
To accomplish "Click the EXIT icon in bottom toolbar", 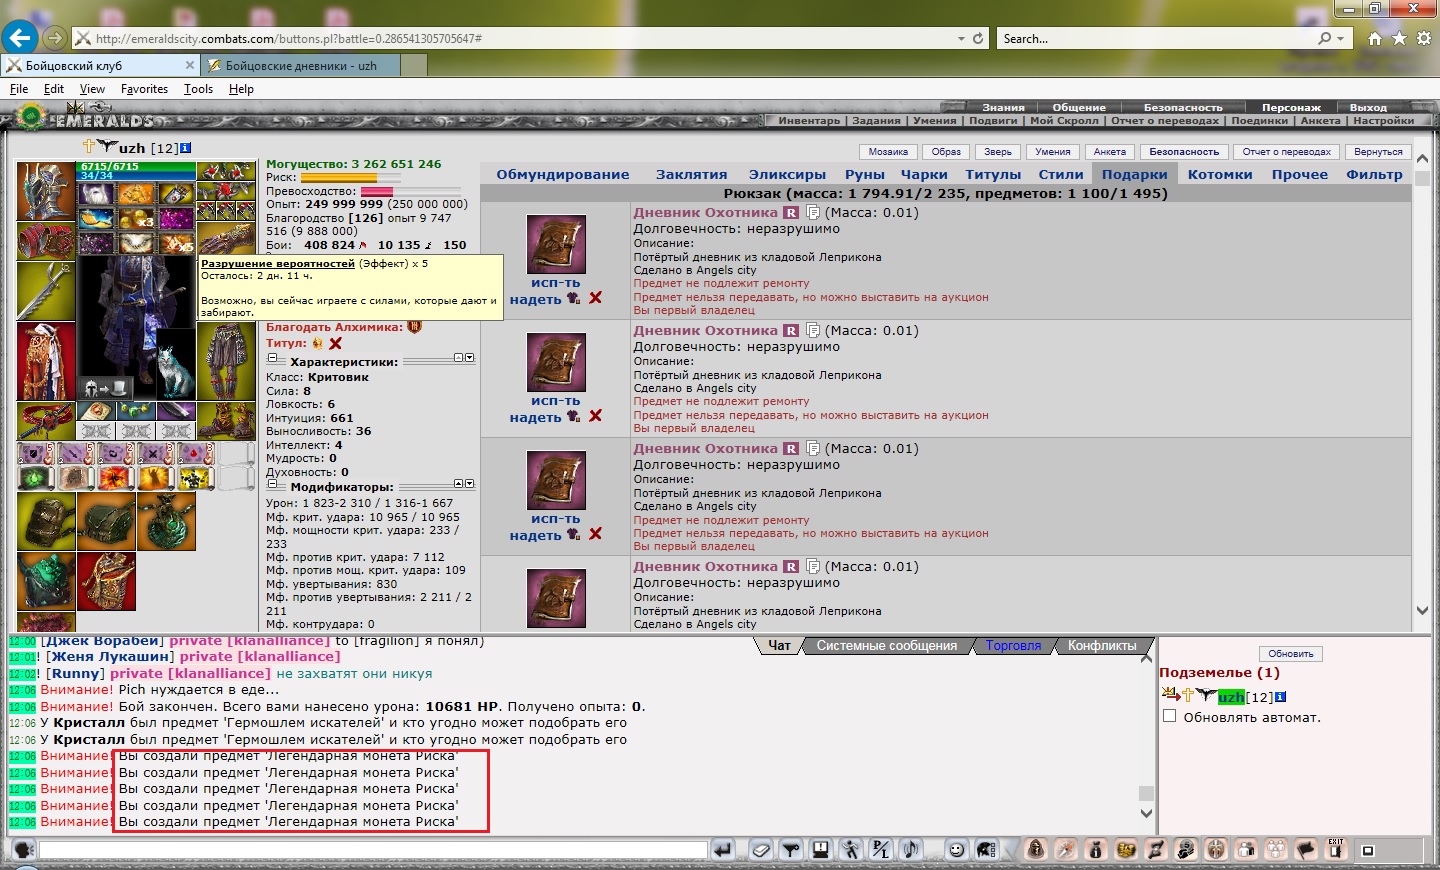I will (1336, 849).
